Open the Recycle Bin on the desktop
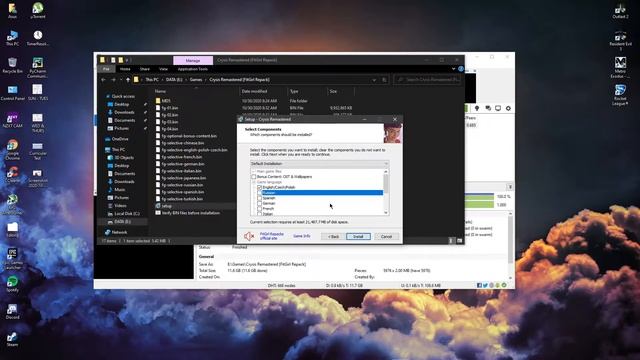Image resolution: width=640 pixels, height=360 pixels. [x=12, y=65]
